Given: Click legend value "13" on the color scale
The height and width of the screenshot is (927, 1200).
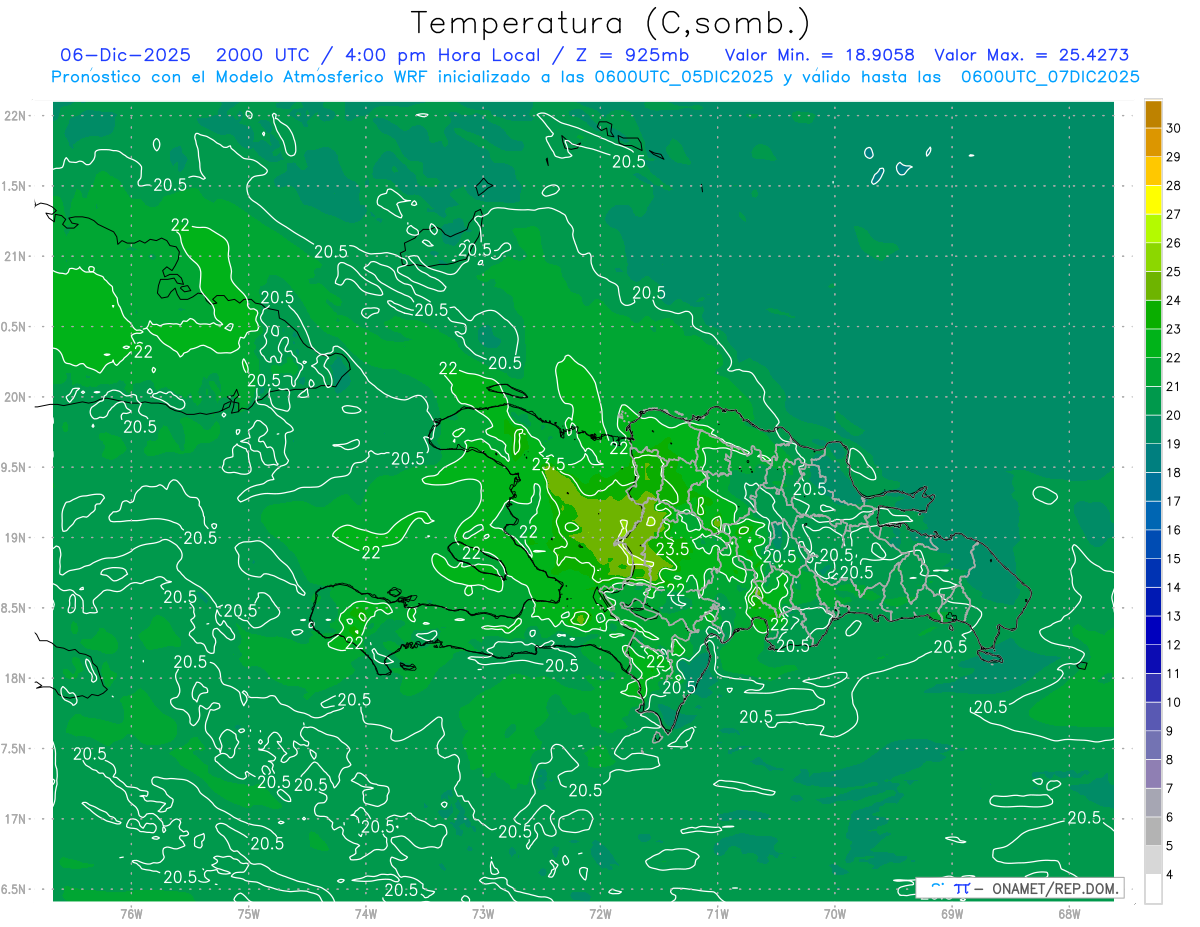Looking at the screenshot, I should pos(1174,616).
